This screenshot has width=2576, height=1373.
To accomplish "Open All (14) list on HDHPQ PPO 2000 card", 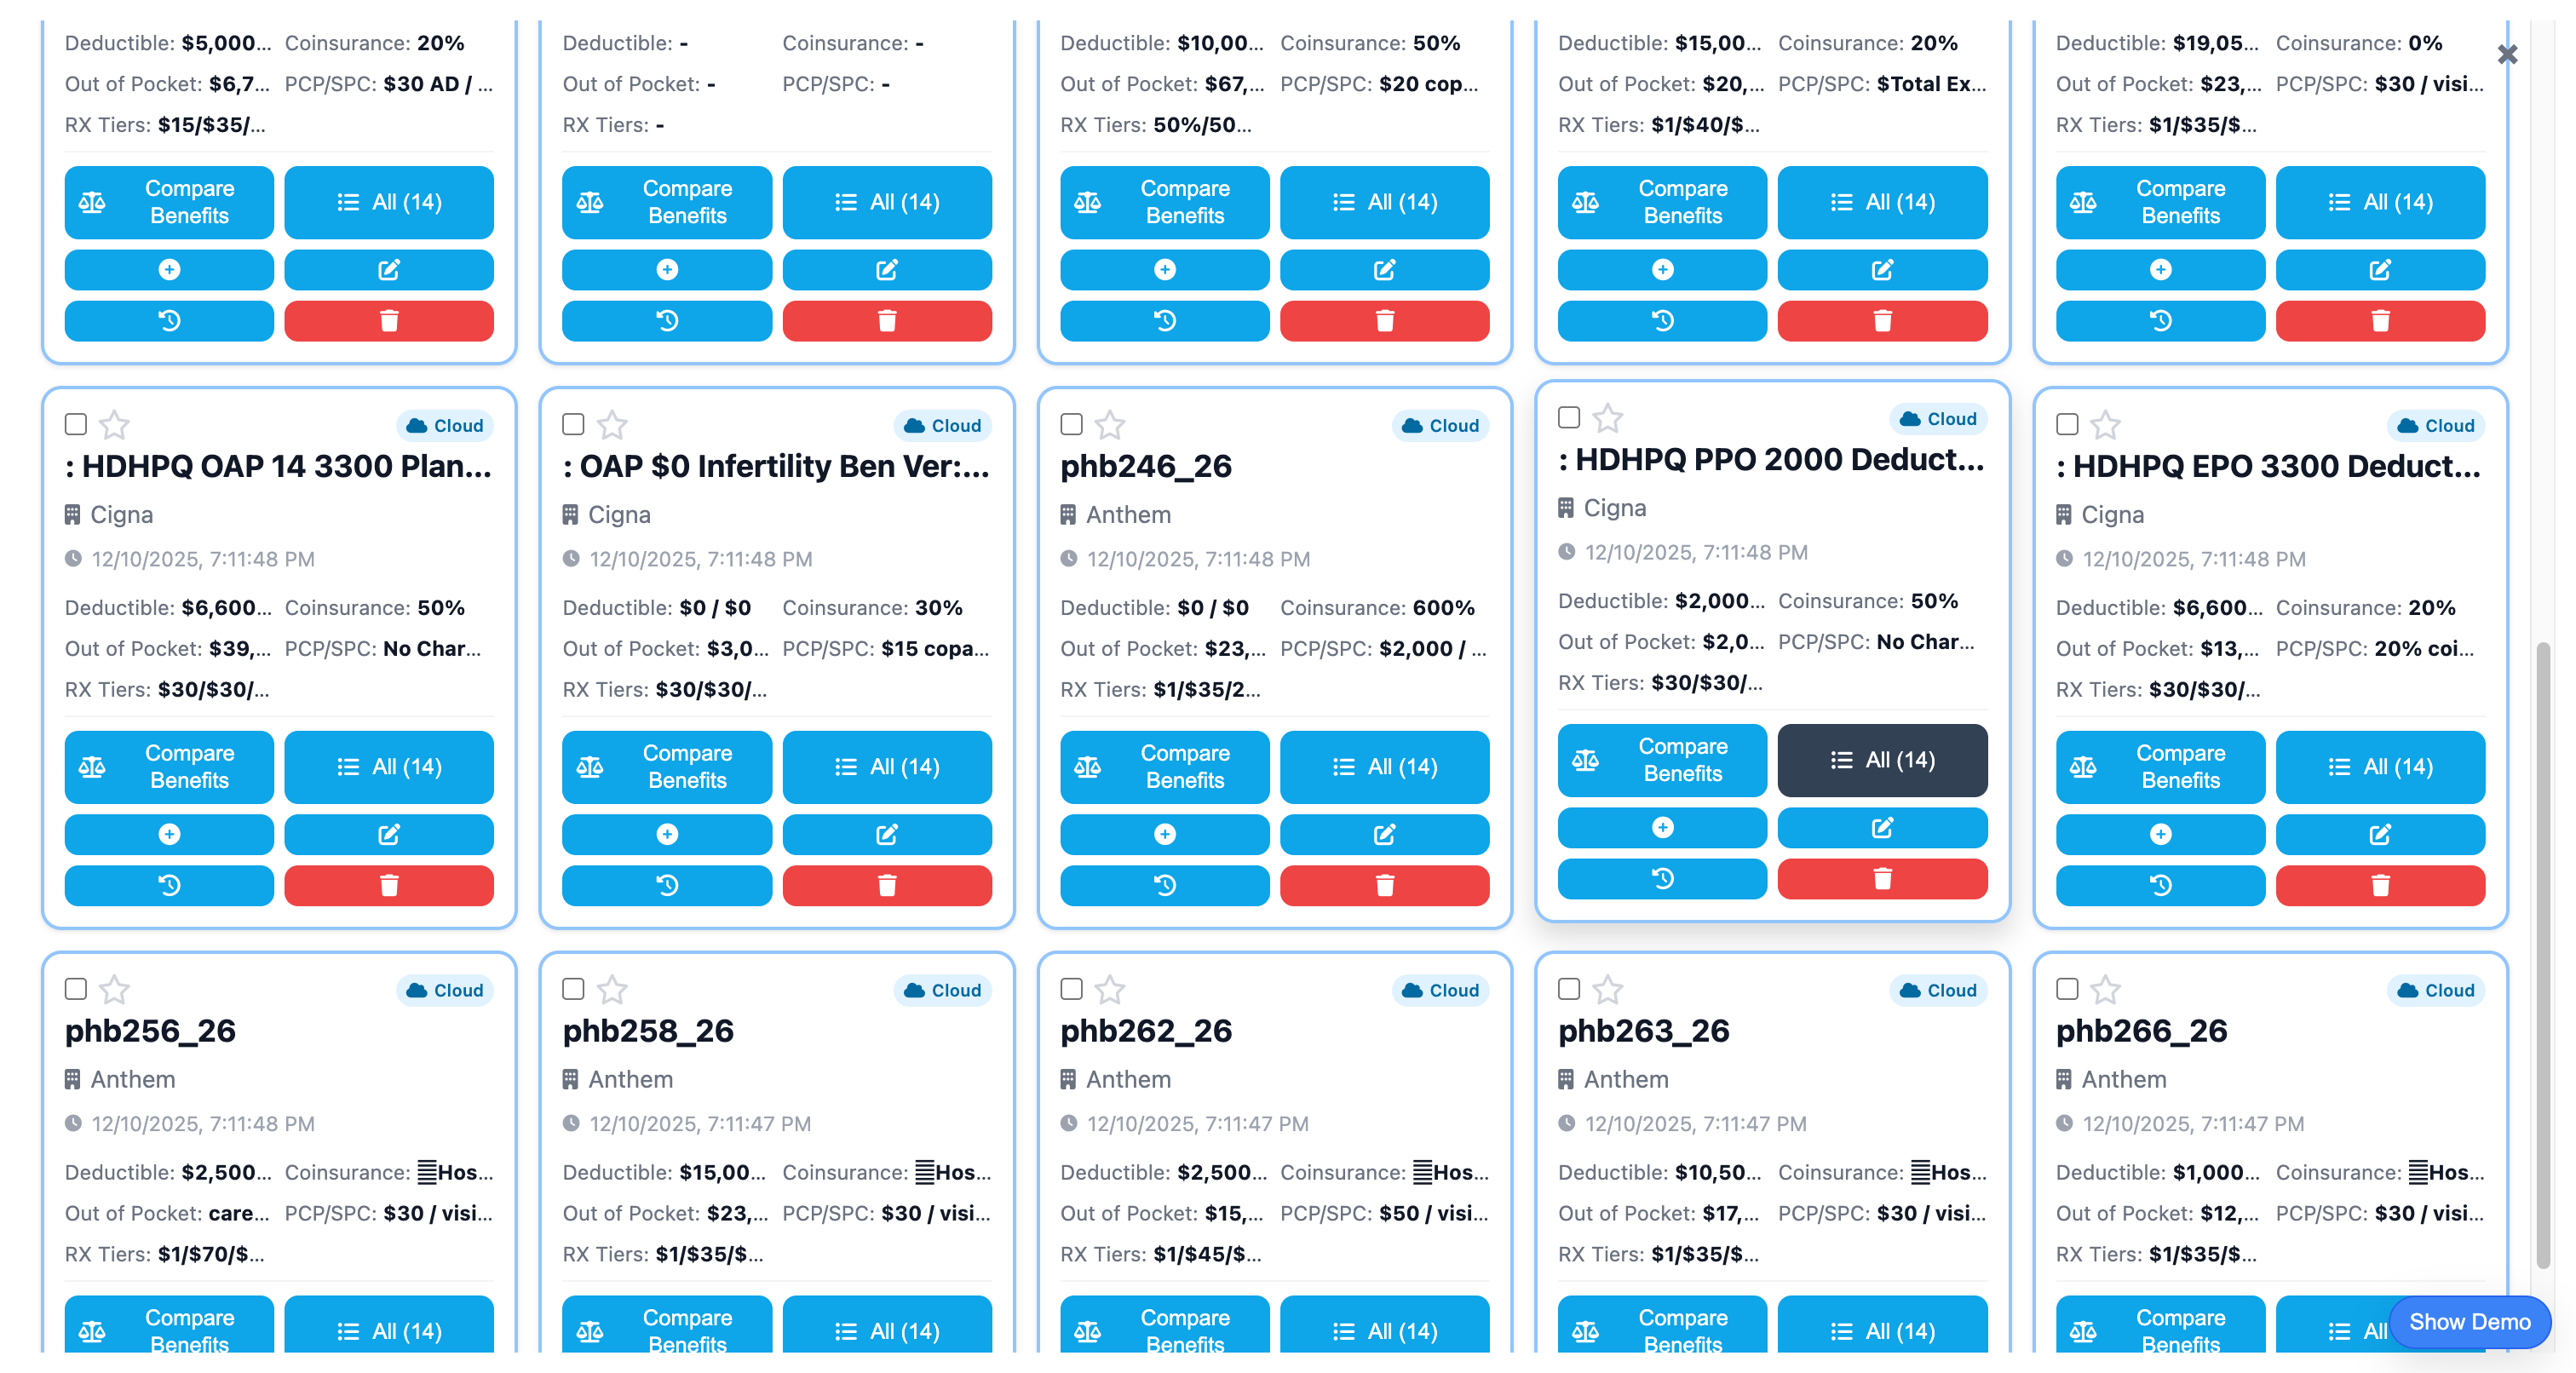I will (1881, 760).
